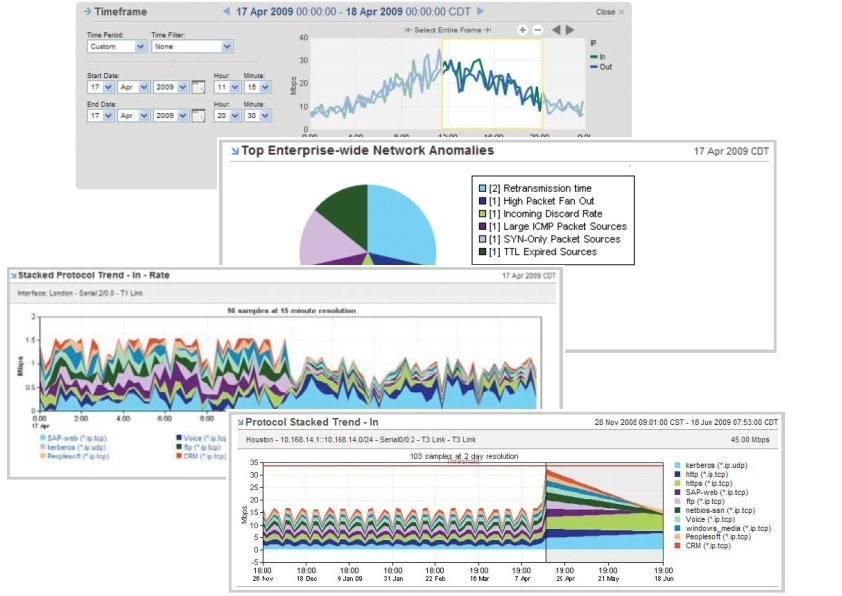Click the 103 samples at 2 day resolution label
Viewport: 842px width, 596px height.
(464, 456)
